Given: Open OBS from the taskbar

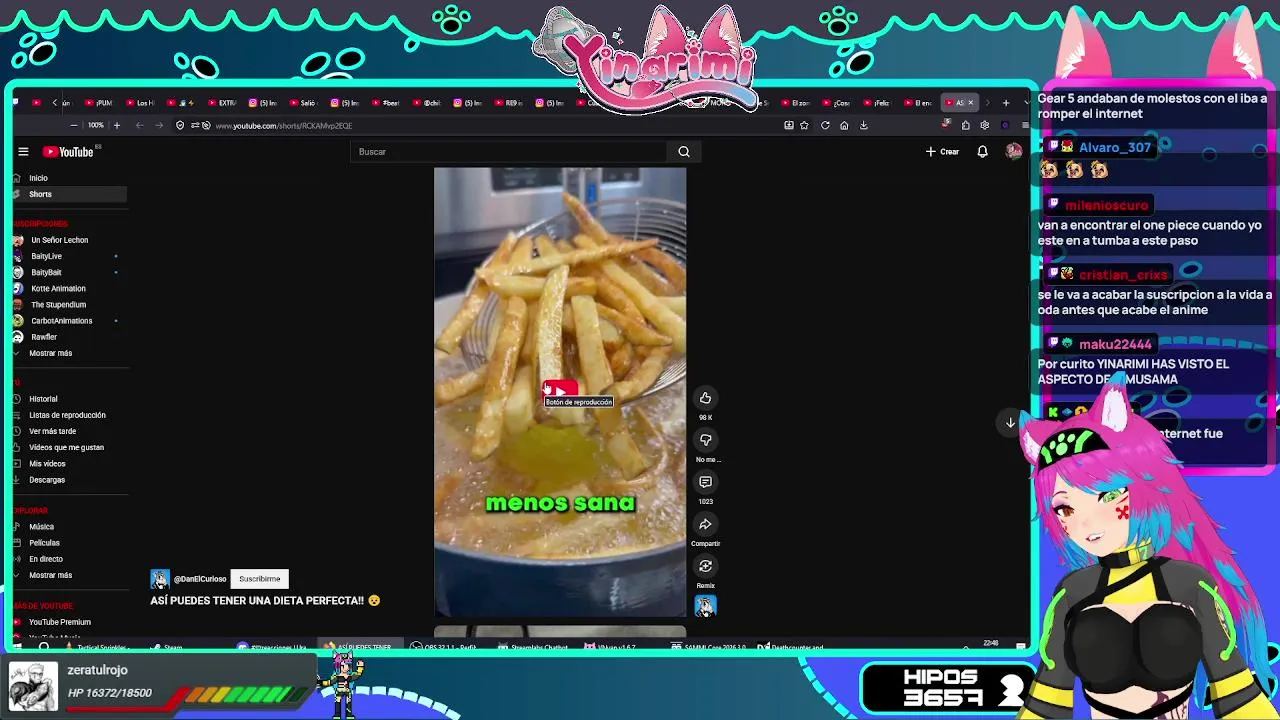Looking at the screenshot, I should [444, 647].
